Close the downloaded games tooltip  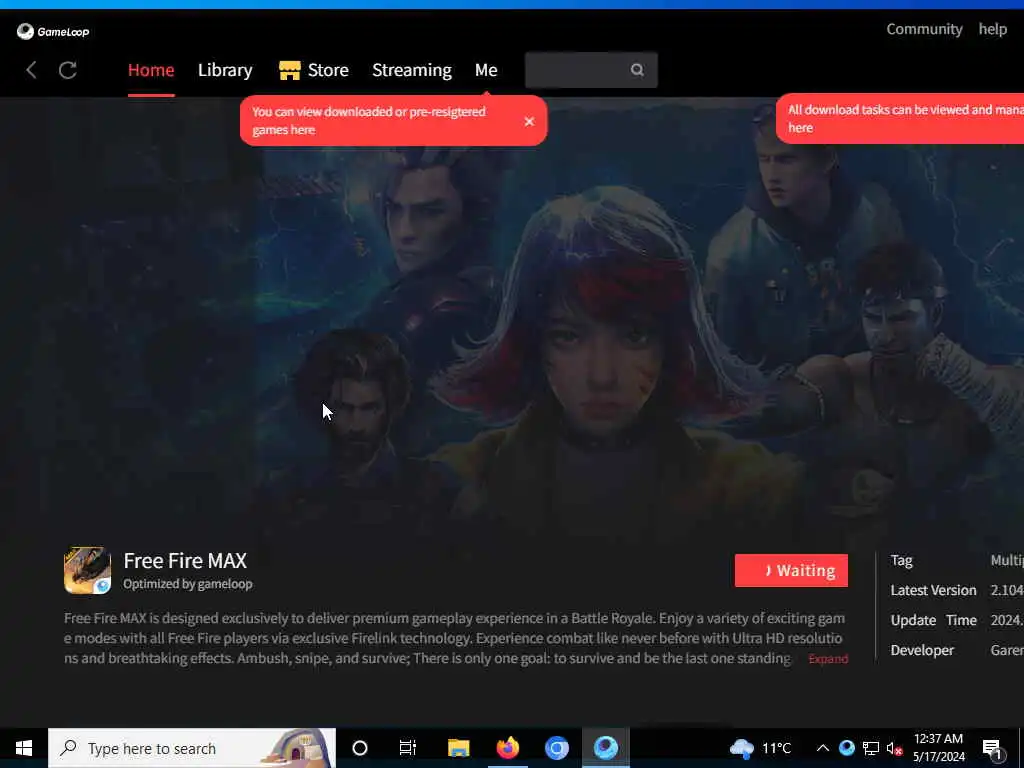[529, 121]
